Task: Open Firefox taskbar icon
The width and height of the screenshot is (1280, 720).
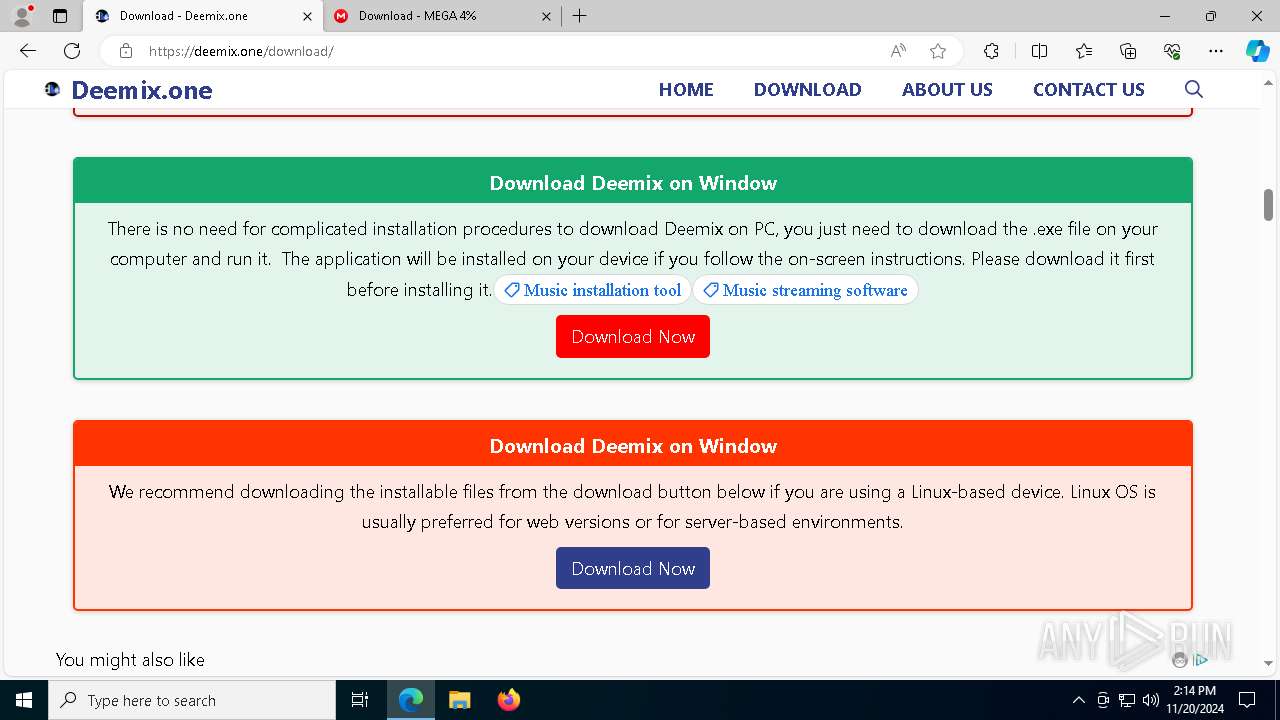Action: pos(508,700)
